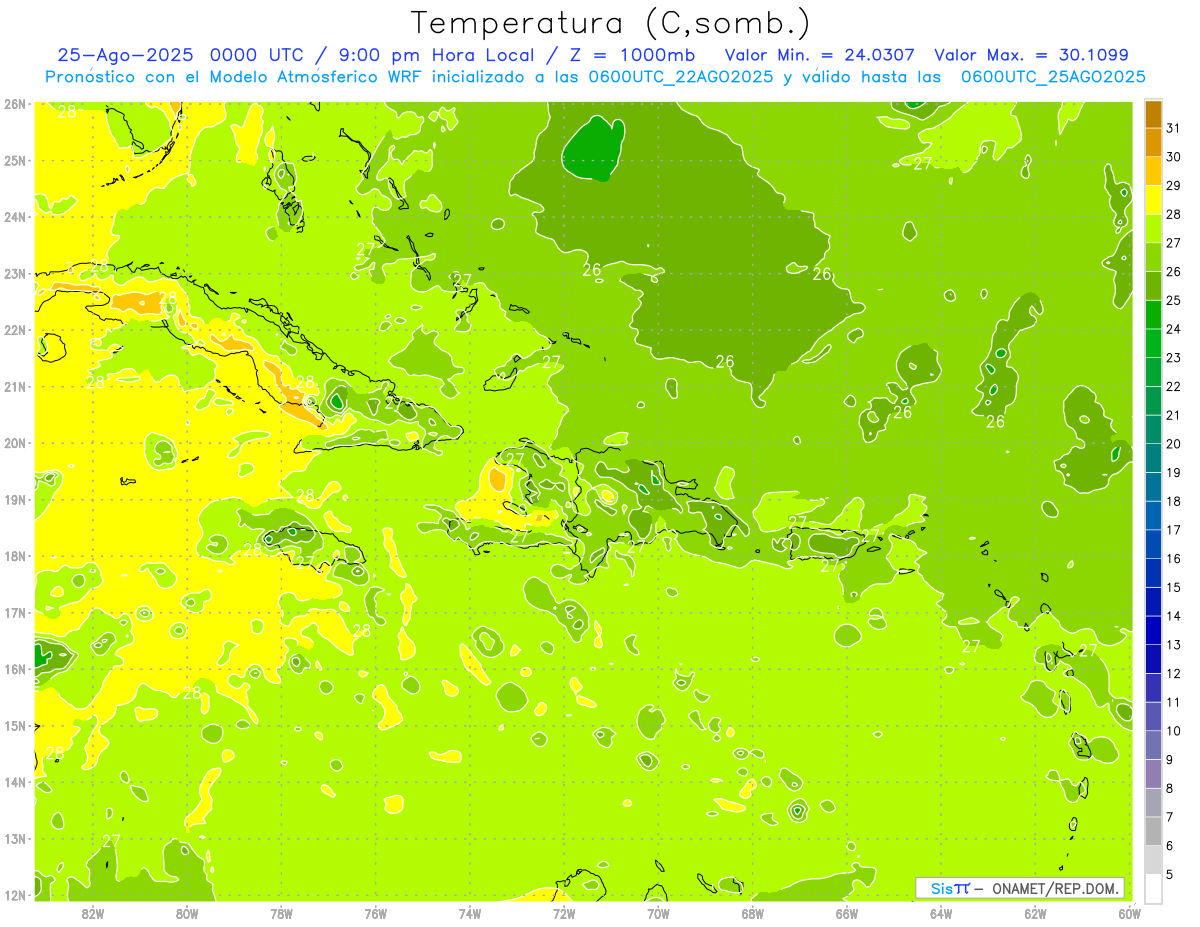
Task: Click the color scale label "24"
Action: [1173, 329]
